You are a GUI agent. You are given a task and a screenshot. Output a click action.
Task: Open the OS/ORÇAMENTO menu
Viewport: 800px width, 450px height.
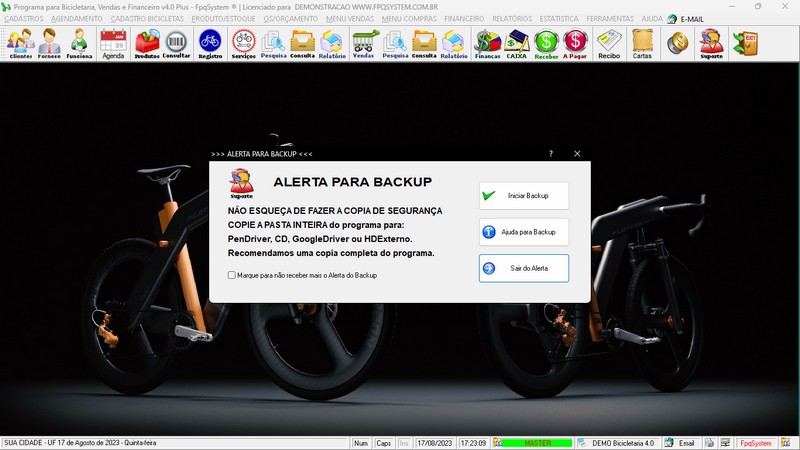click(x=290, y=18)
